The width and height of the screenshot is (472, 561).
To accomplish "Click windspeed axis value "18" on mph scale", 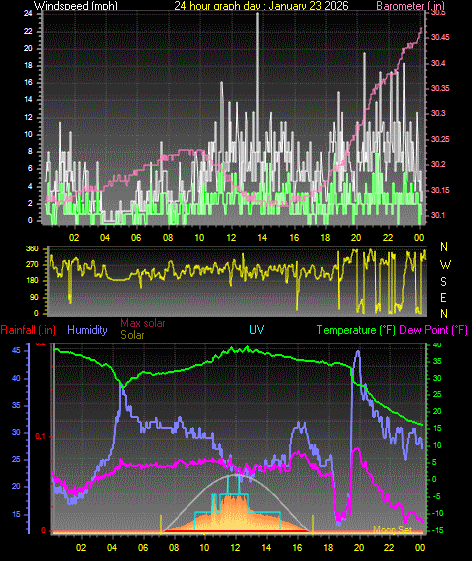I will click(x=28, y=65).
